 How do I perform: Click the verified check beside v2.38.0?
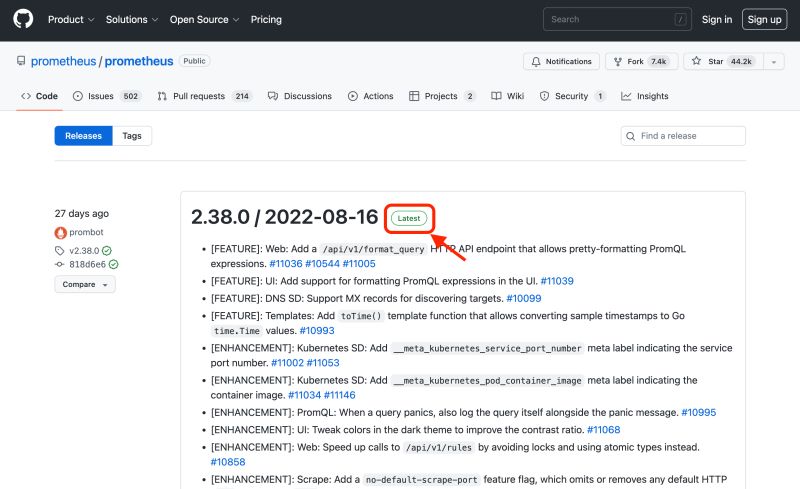tap(107, 251)
